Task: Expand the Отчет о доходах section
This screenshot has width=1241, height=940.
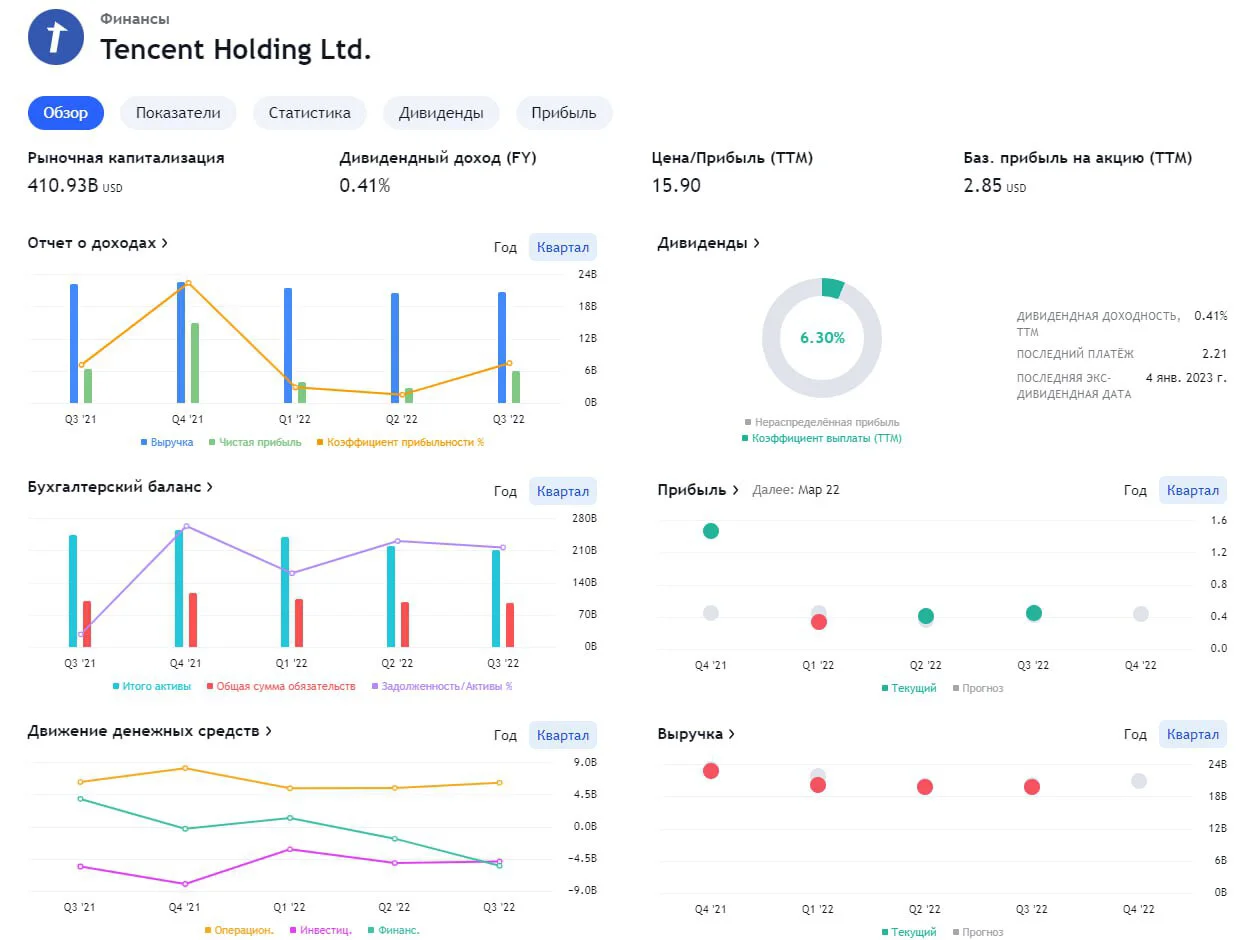Action: click(x=98, y=243)
